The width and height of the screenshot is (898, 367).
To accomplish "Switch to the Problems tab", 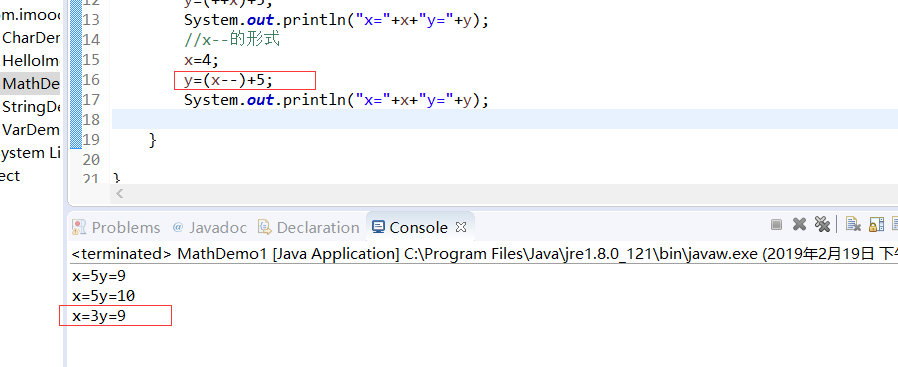I will point(125,227).
